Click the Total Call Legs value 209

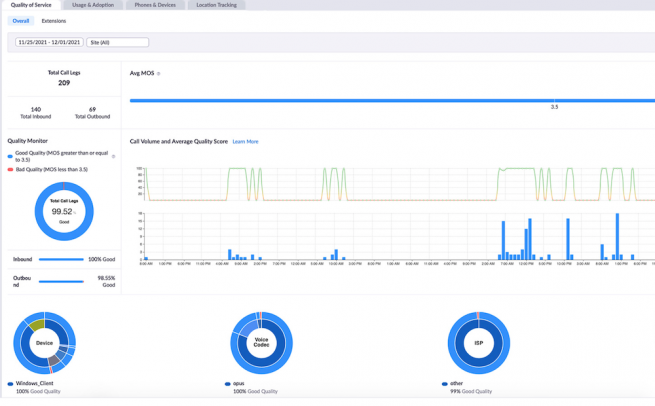pyautogui.click(x=64, y=83)
